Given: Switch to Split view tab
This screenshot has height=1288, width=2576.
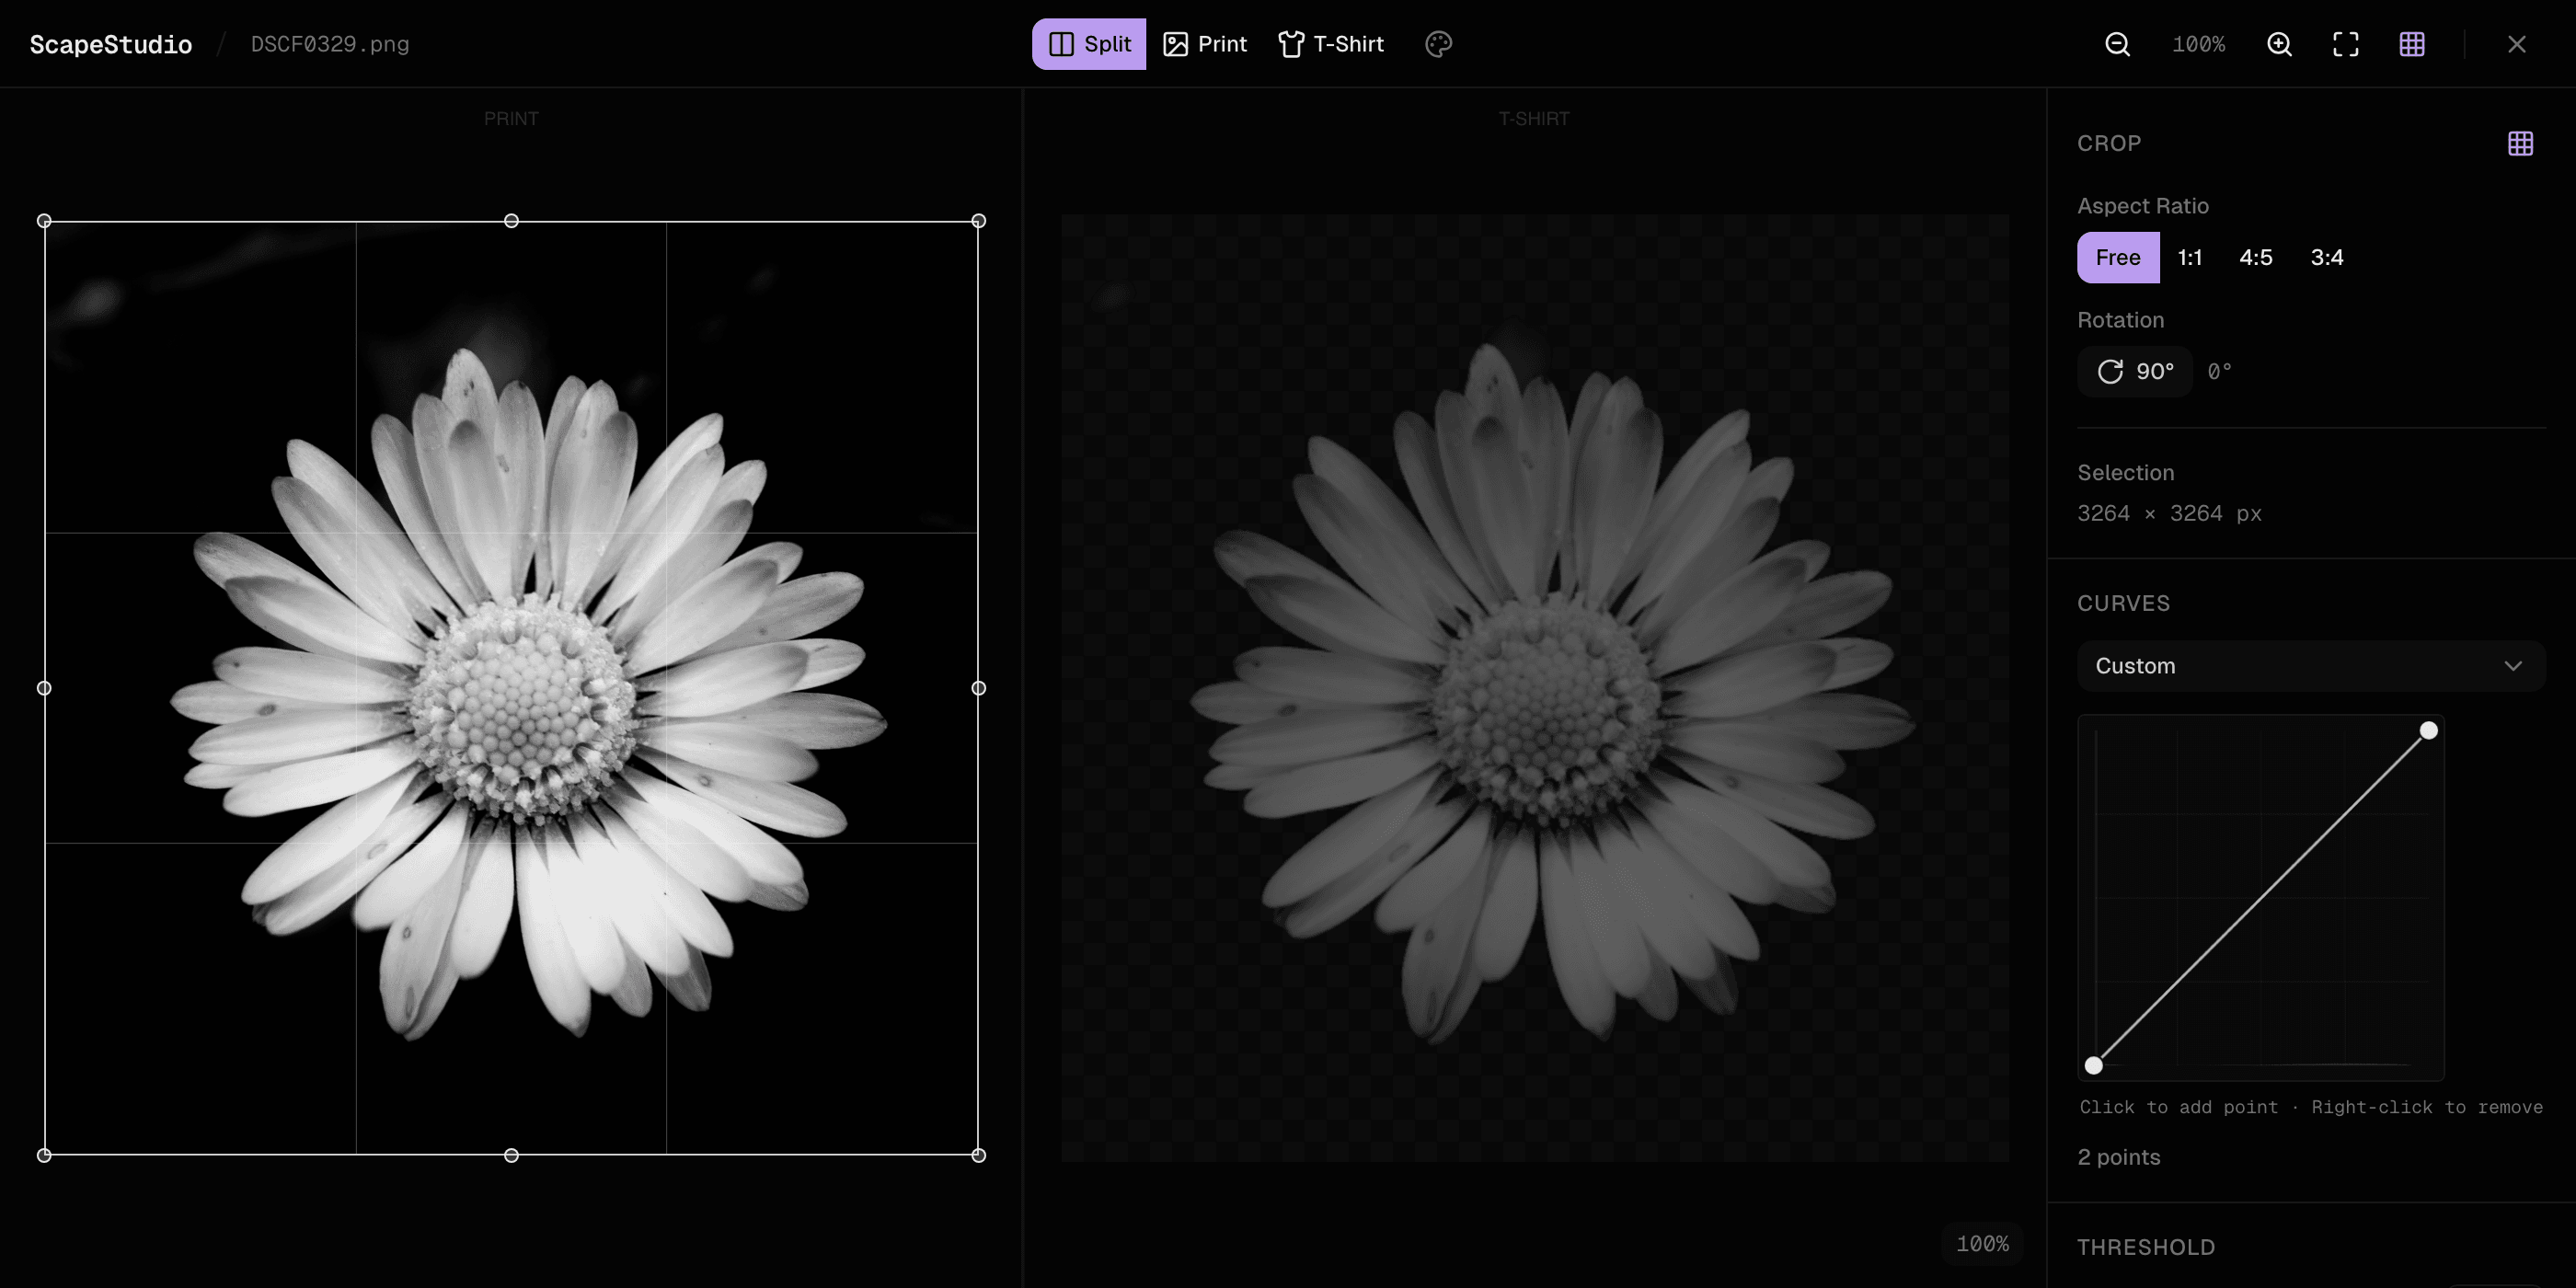Looking at the screenshot, I should pyautogui.click(x=1088, y=44).
